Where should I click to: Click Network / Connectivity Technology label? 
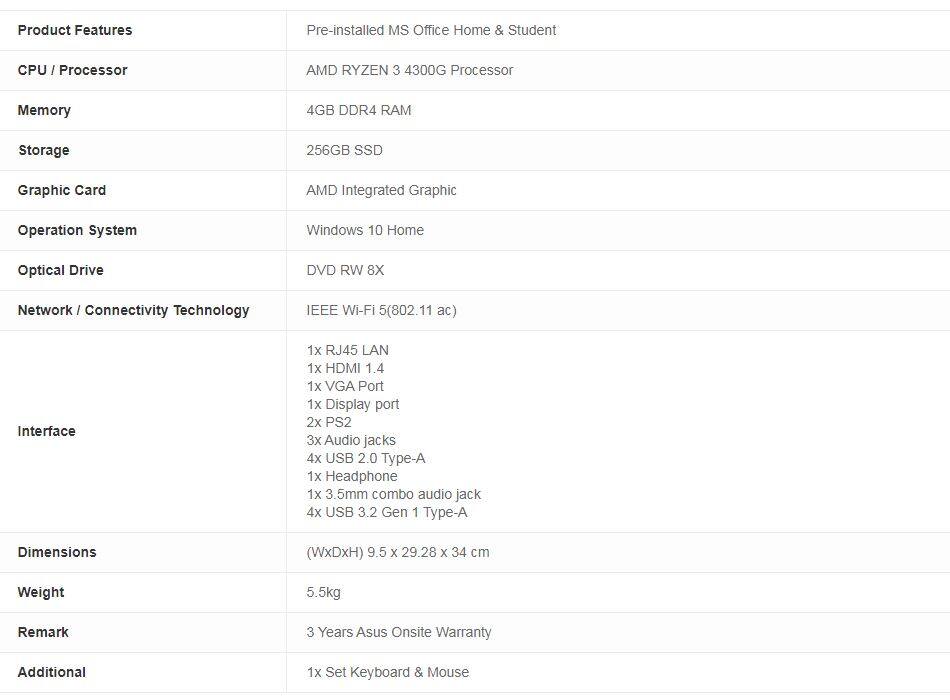click(x=133, y=310)
